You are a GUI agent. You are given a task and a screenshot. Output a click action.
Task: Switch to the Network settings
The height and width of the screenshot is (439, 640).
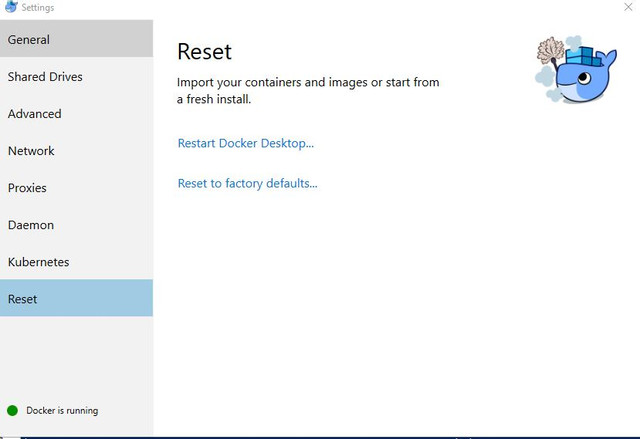pyautogui.click(x=76, y=151)
